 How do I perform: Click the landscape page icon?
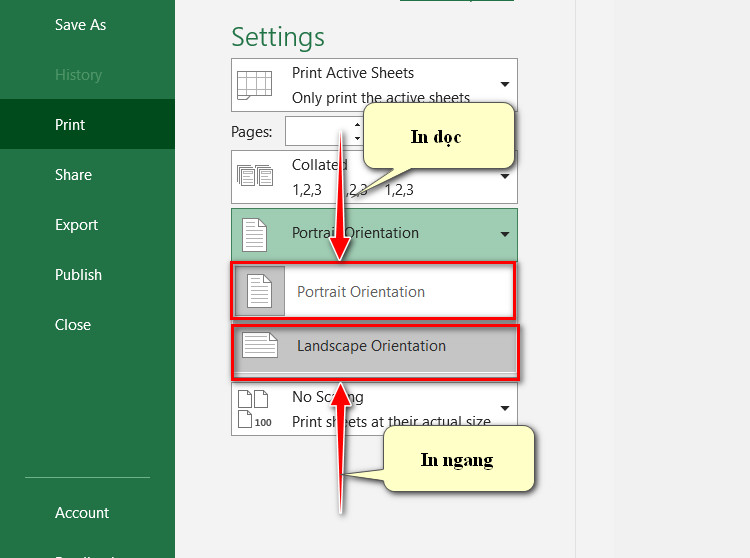tap(260, 345)
